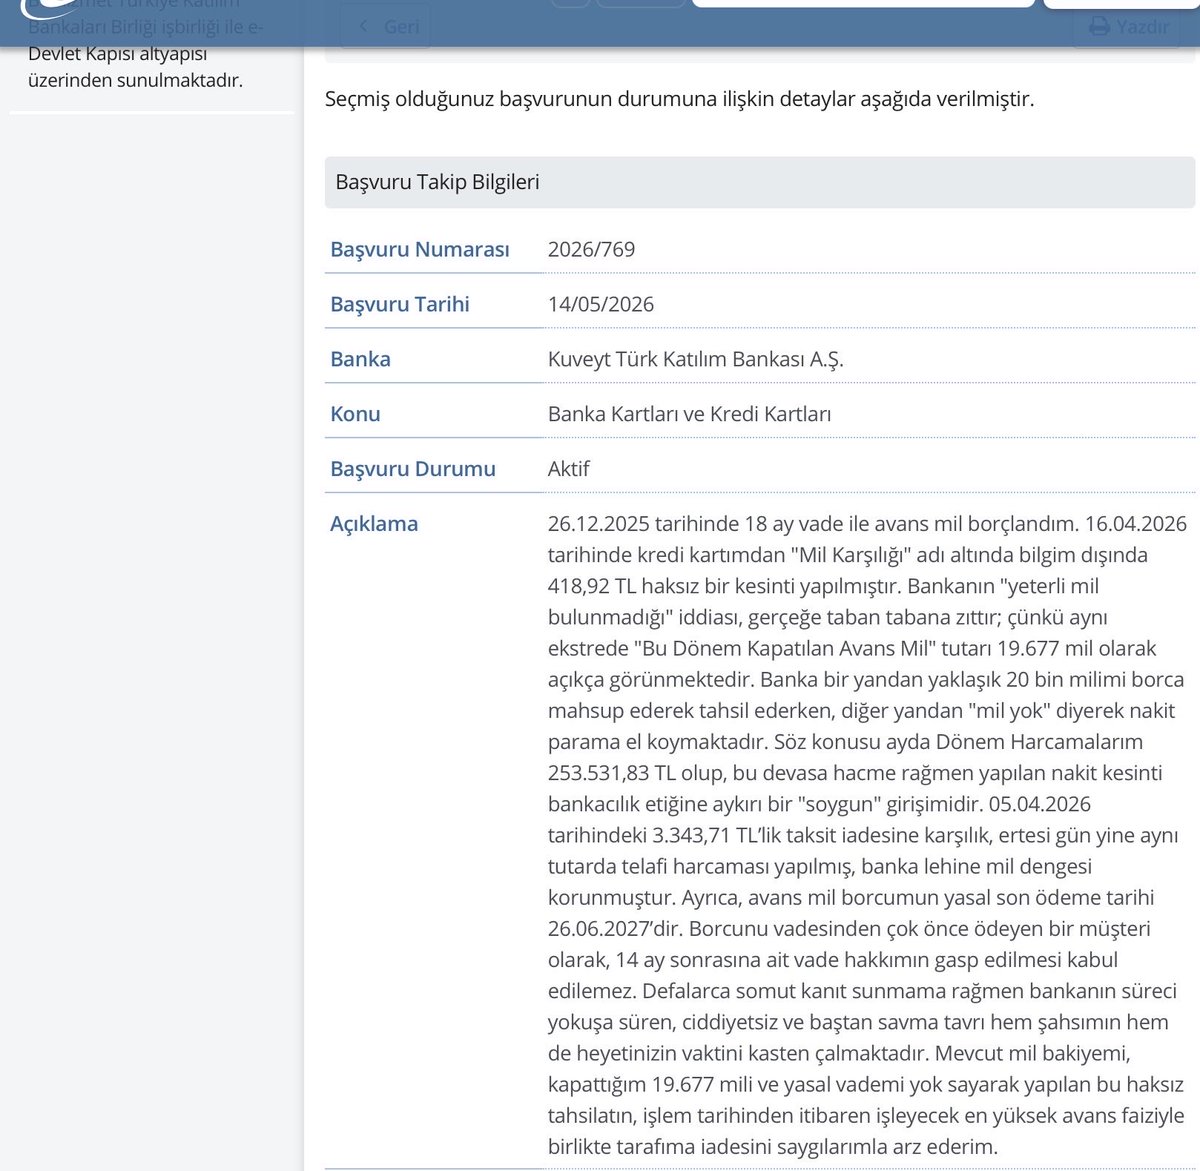The image size is (1200, 1171).
Task: Click the Başvuru Tarihi label
Action: tap(400, 304)
